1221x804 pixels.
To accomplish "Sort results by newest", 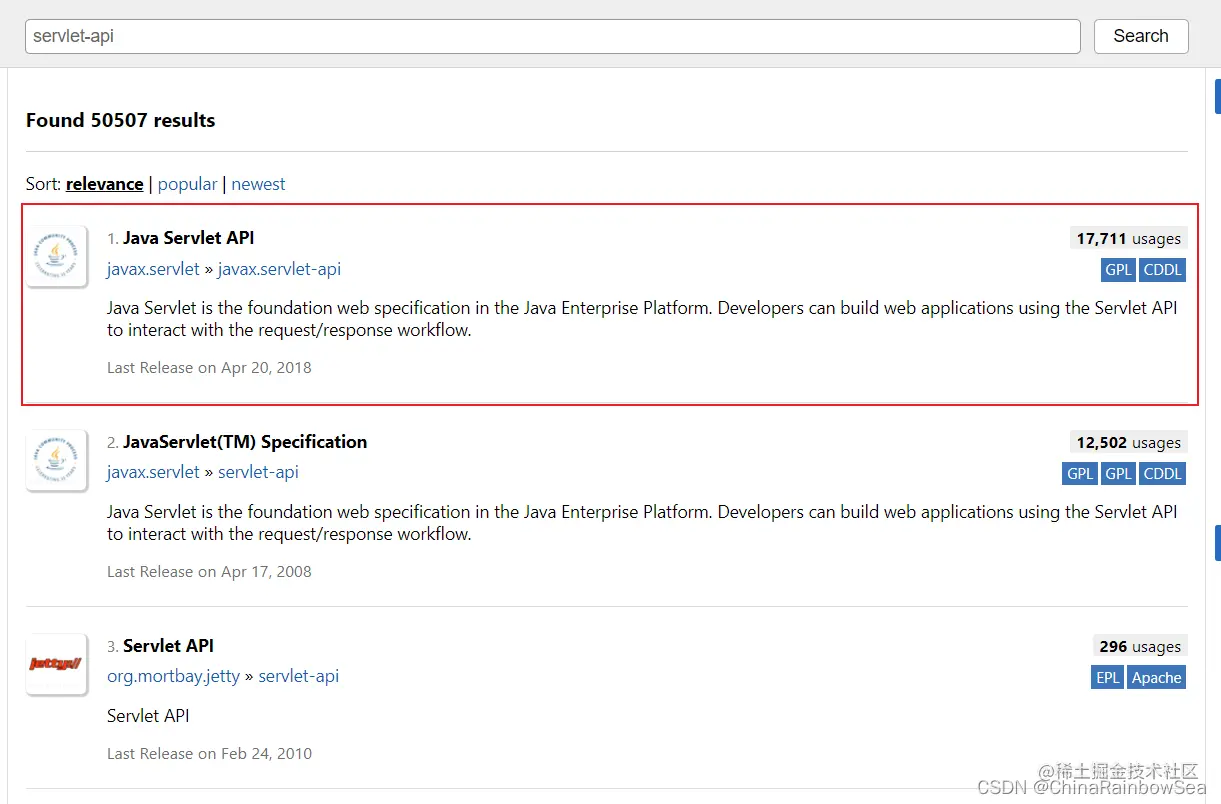I will 258,184.
